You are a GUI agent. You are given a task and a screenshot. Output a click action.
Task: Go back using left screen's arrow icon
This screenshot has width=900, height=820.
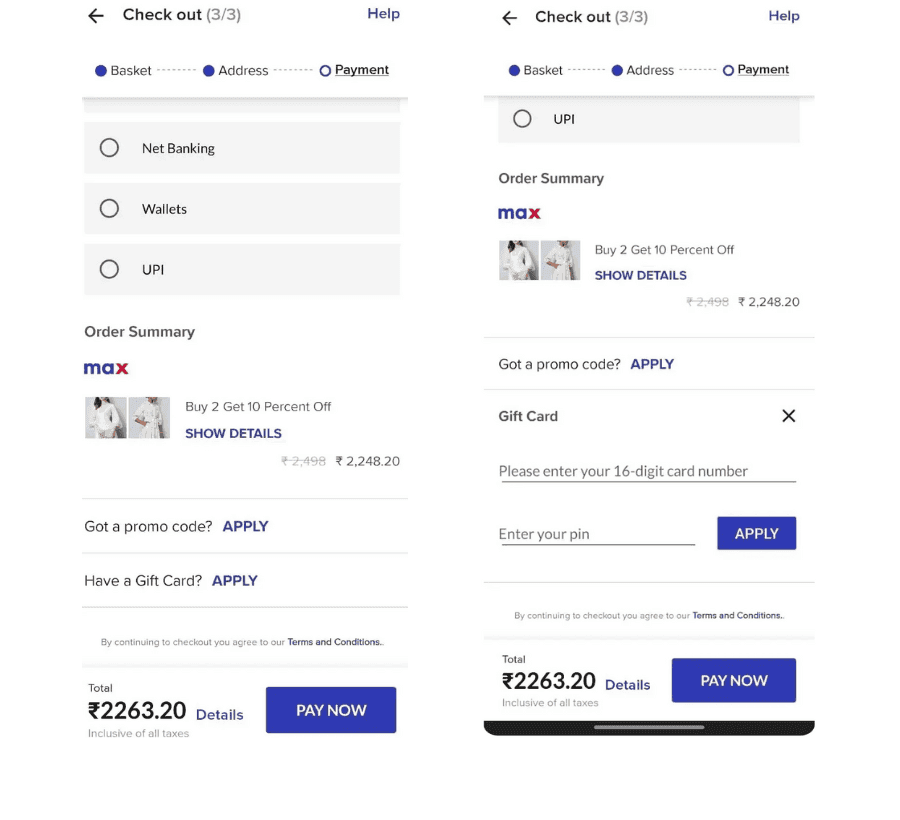pyautogui.click(x=96, y=15)
